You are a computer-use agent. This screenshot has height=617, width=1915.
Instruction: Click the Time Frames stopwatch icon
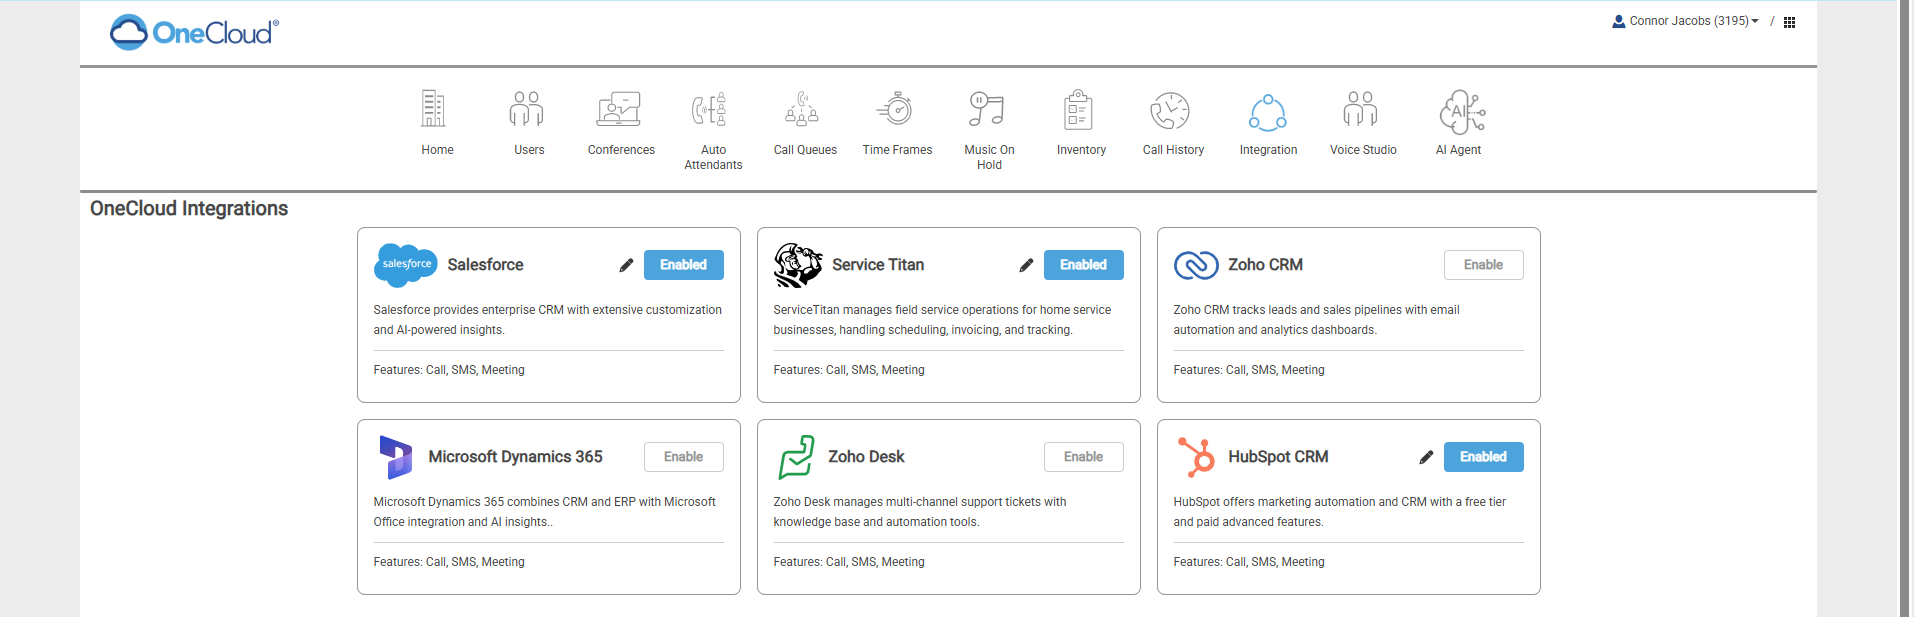click(x=896, y=109)
